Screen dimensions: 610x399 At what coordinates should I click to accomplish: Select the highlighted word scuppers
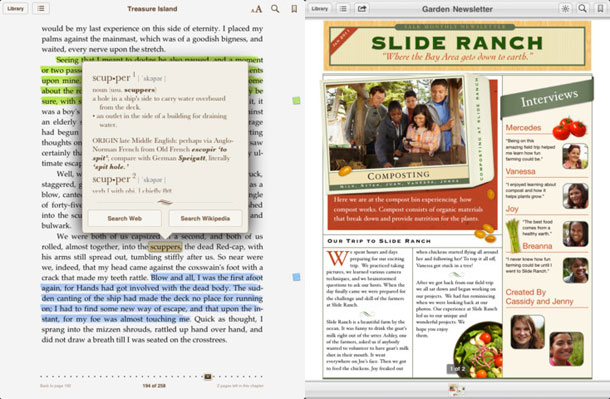point(165,247)
